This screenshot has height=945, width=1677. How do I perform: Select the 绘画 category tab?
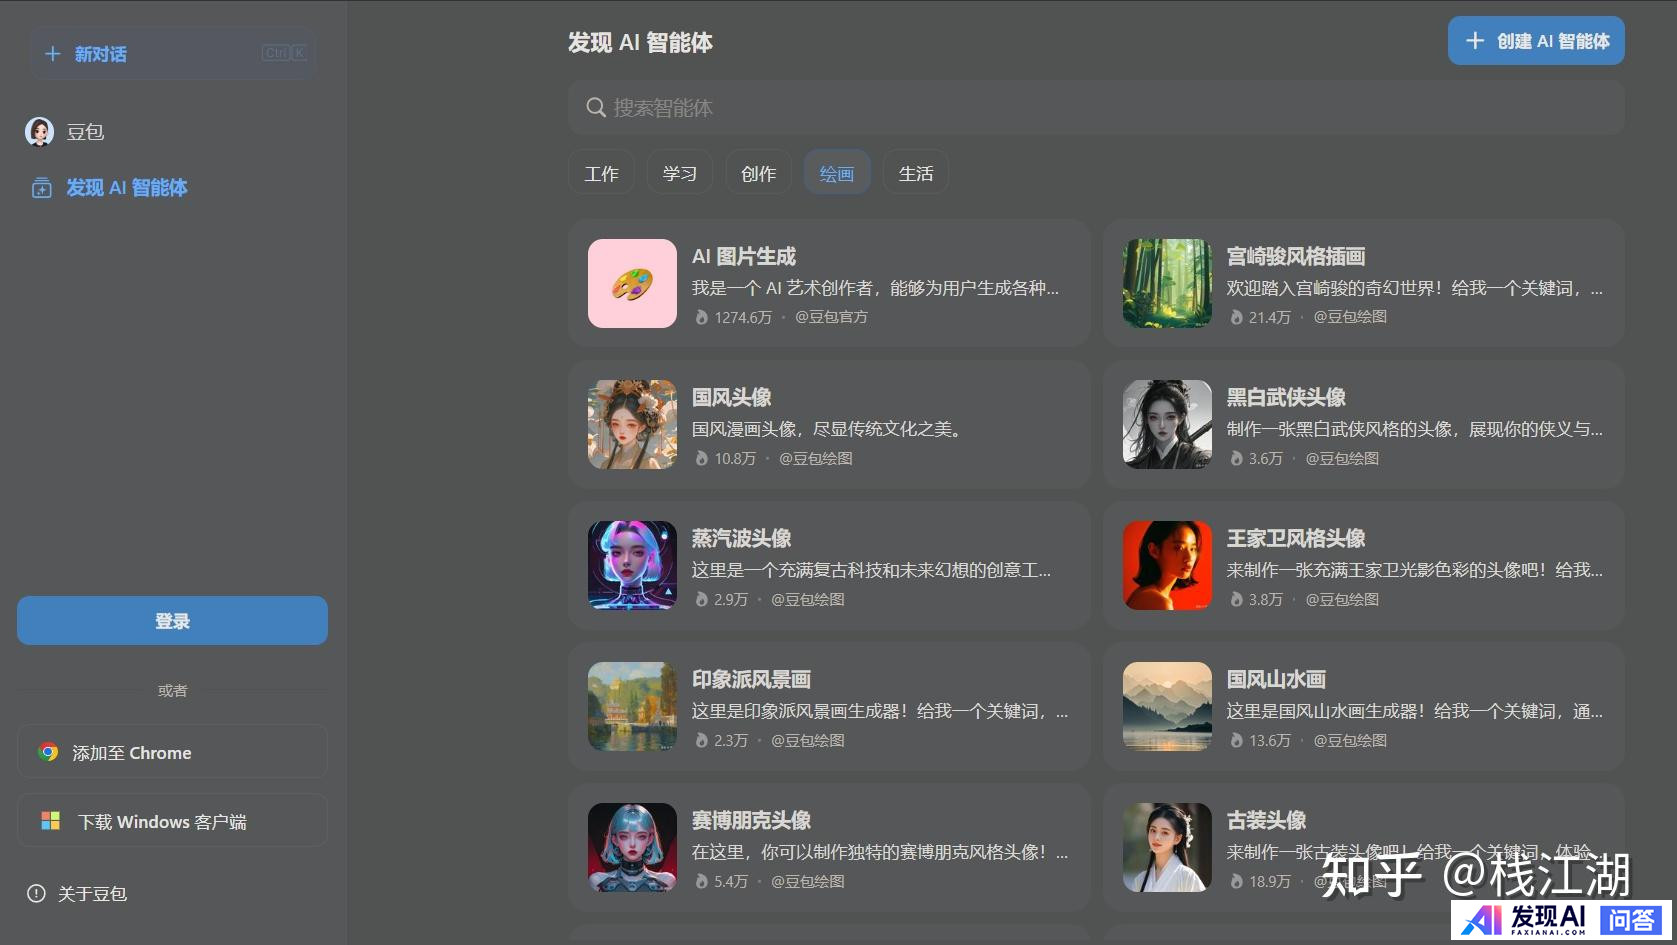click(x=837, y=173)
